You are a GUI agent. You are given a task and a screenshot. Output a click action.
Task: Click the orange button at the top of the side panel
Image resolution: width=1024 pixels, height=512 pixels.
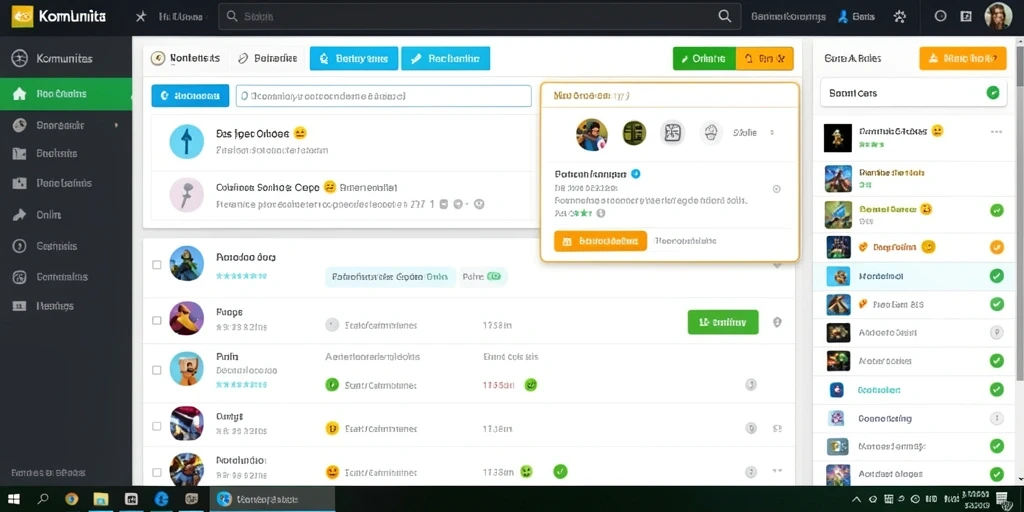click(963, 58)
